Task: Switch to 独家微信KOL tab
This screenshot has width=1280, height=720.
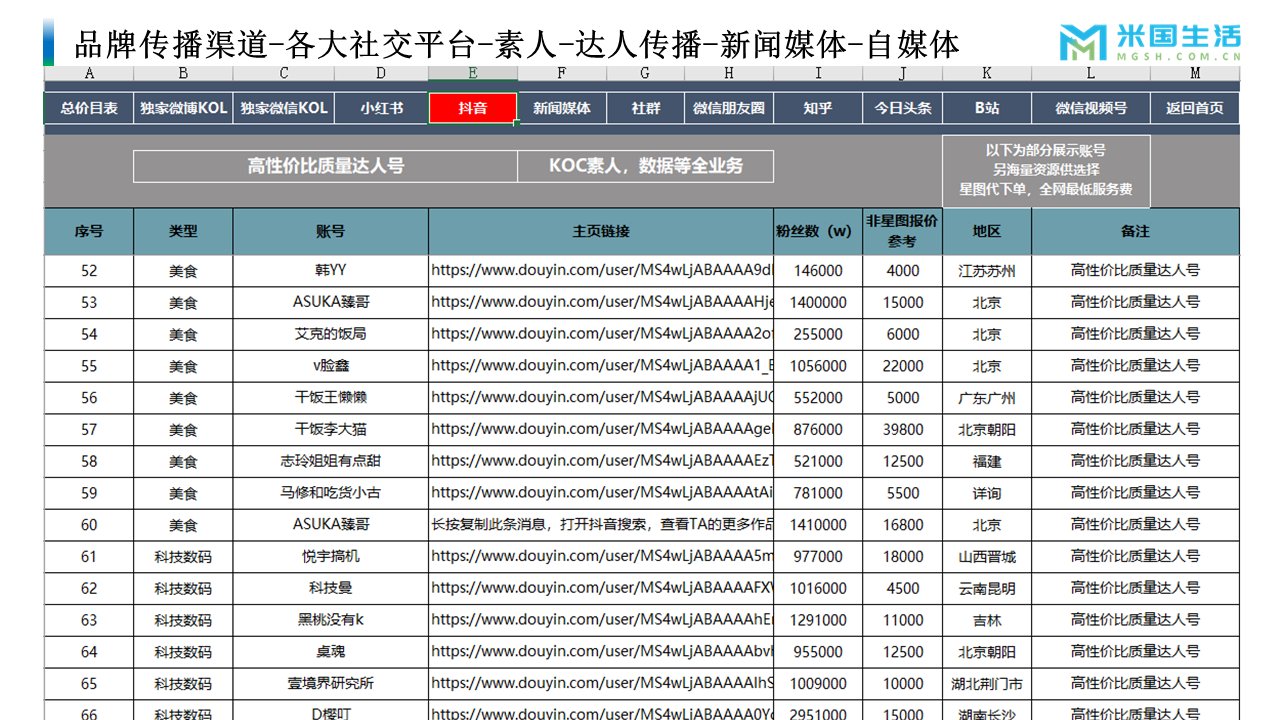Action: pos(284,108)
